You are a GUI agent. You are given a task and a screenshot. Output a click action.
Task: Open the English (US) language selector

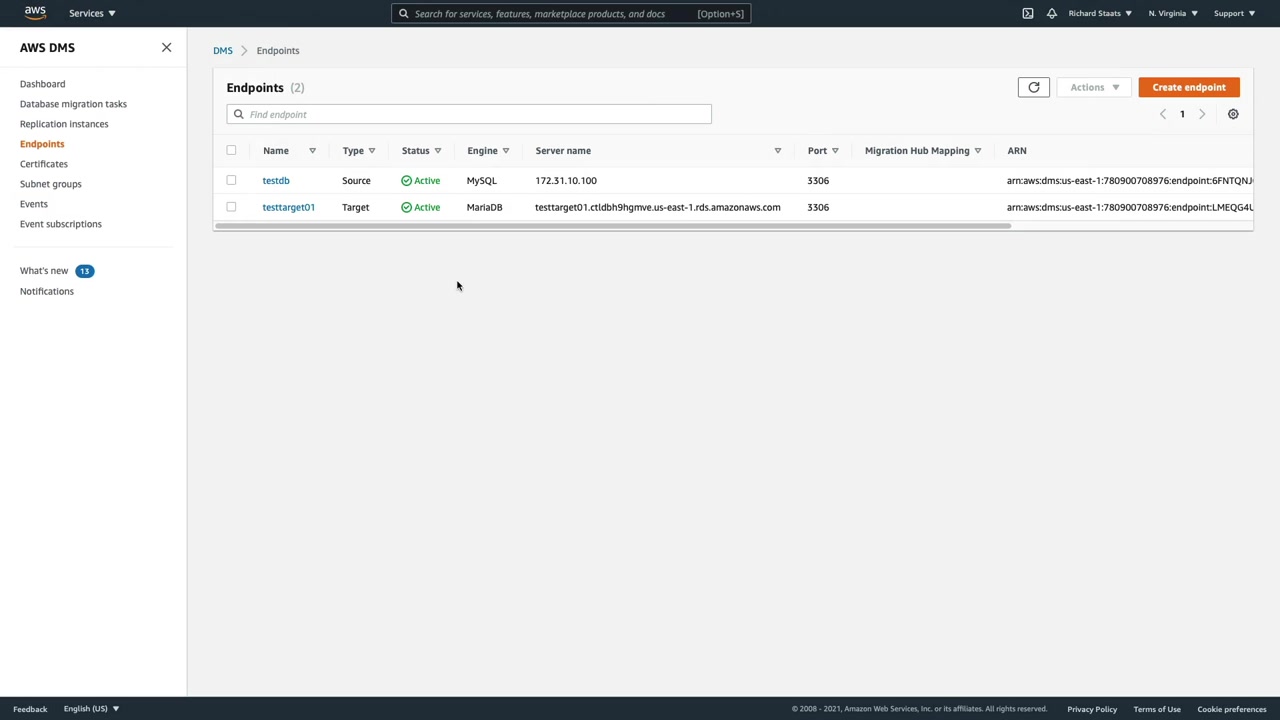91,709
